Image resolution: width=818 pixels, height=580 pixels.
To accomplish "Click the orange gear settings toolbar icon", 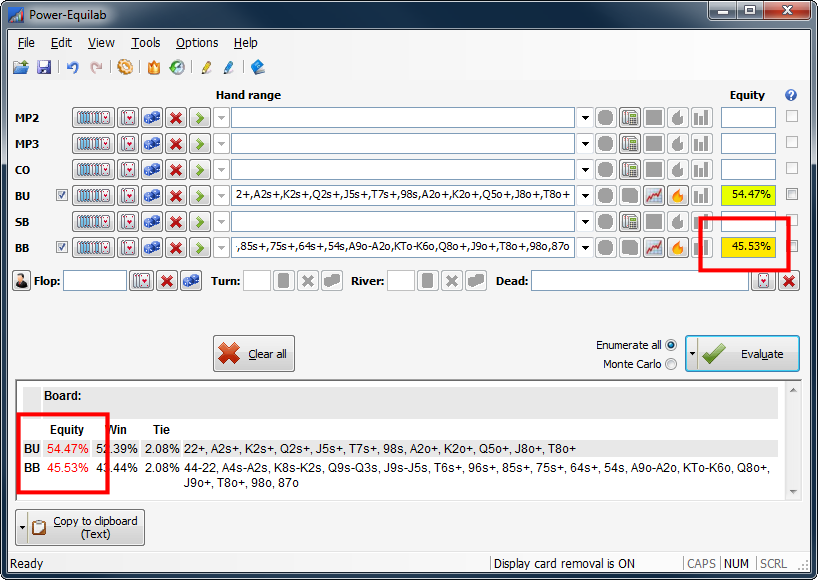I will coord(125,67).
